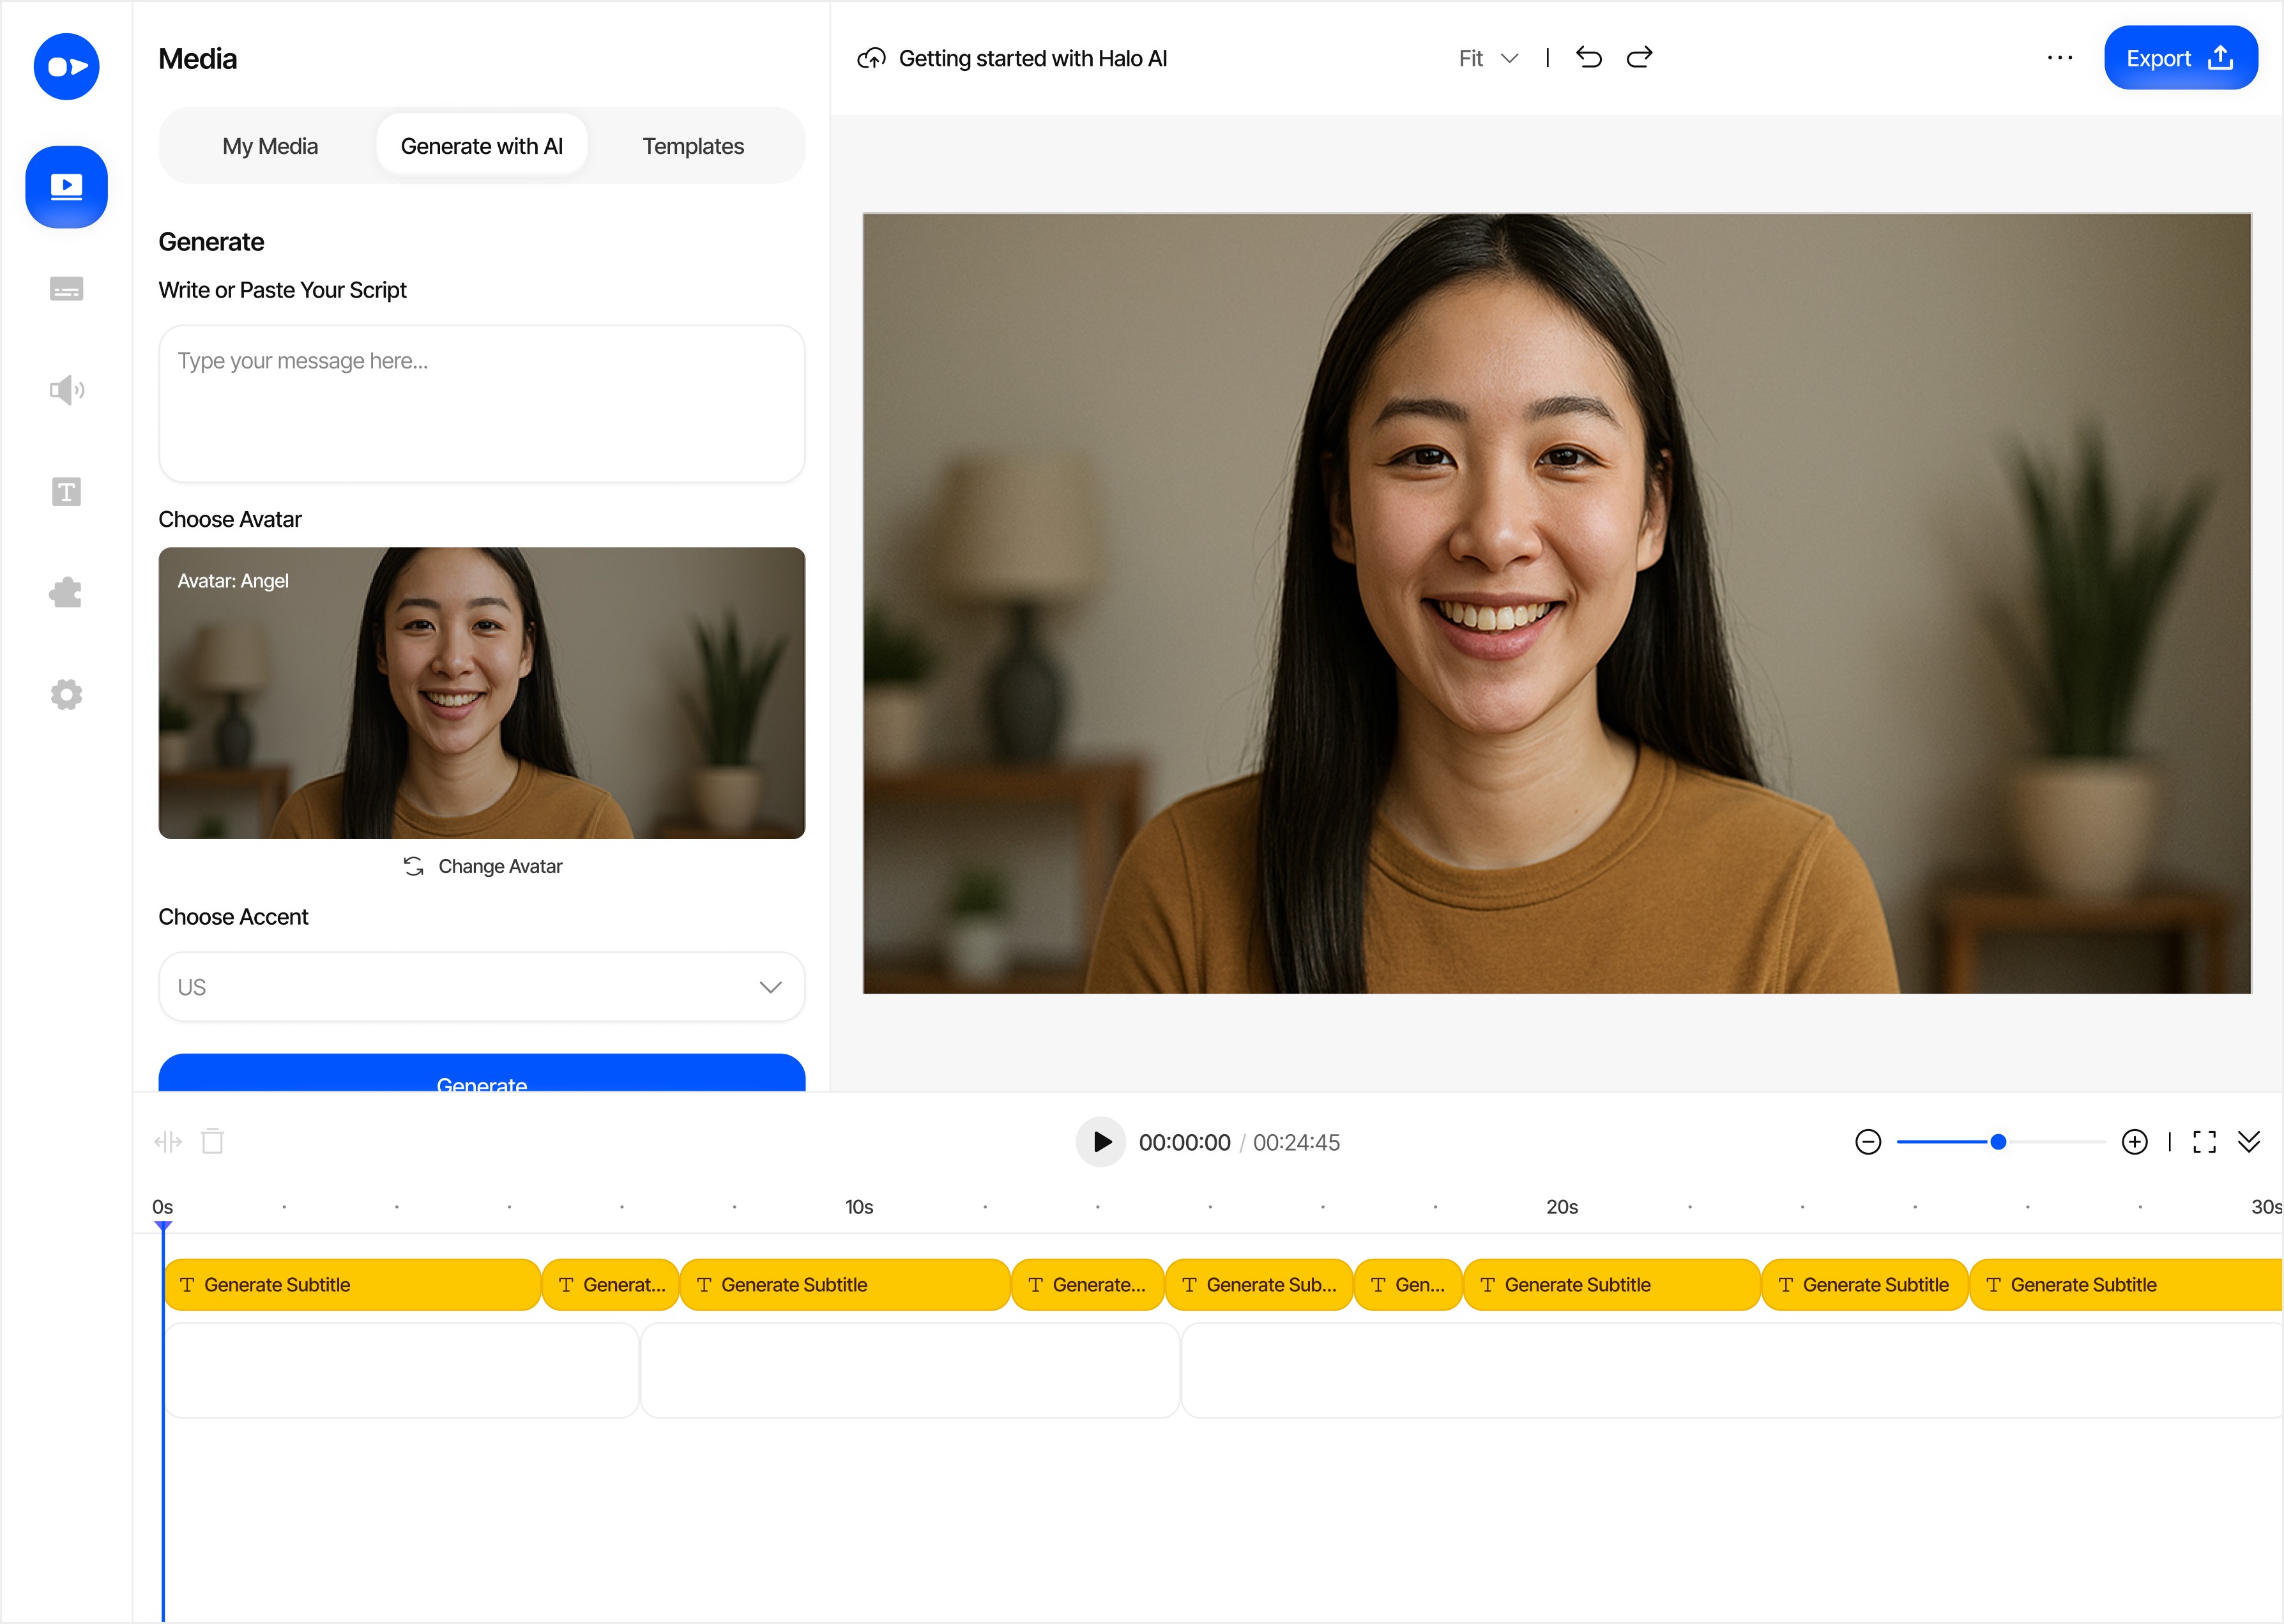2284x1624 pixels.
Task: Open the Settings gear sidebar icon
Action: click(66, 695)
